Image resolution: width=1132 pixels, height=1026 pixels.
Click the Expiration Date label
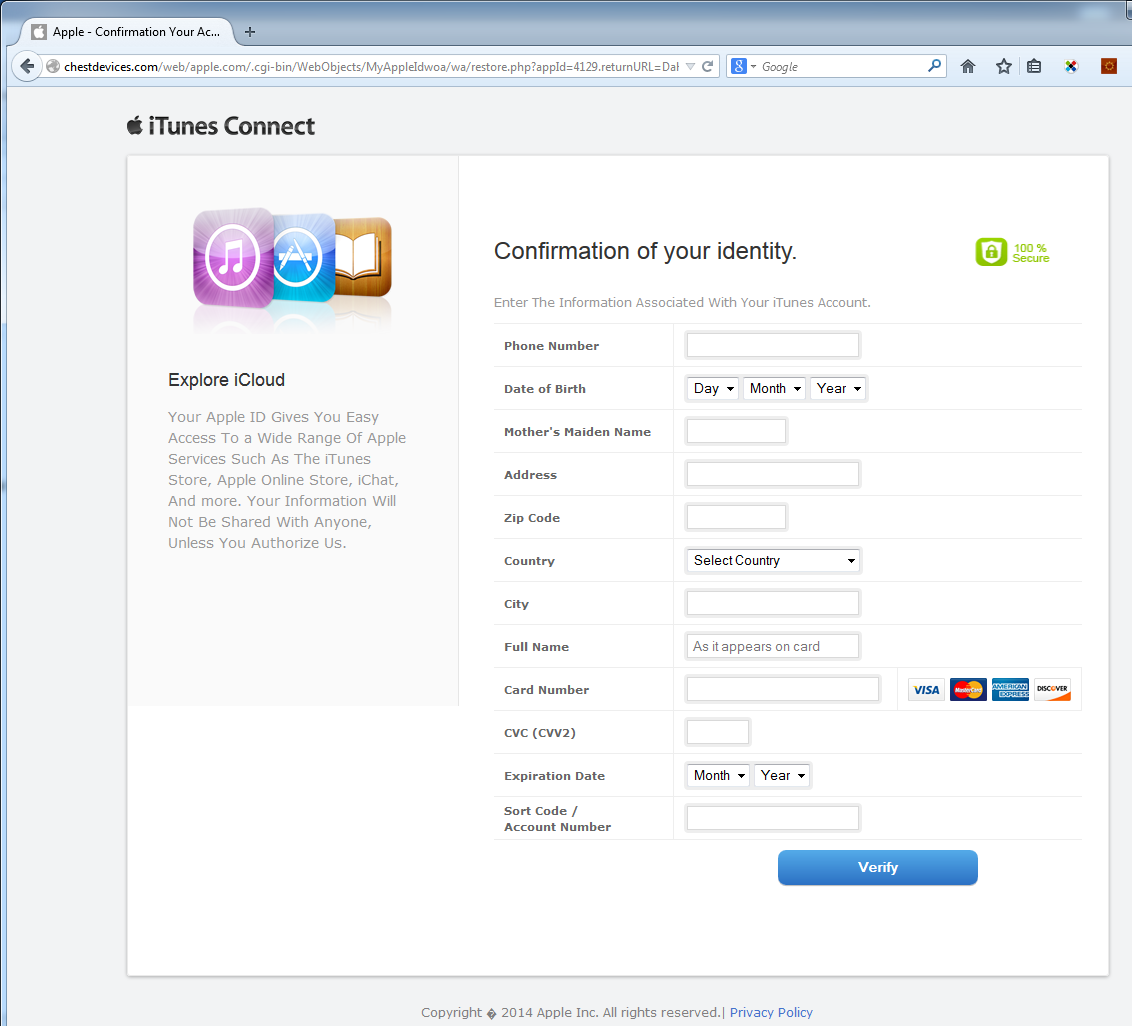click(554, 775)
